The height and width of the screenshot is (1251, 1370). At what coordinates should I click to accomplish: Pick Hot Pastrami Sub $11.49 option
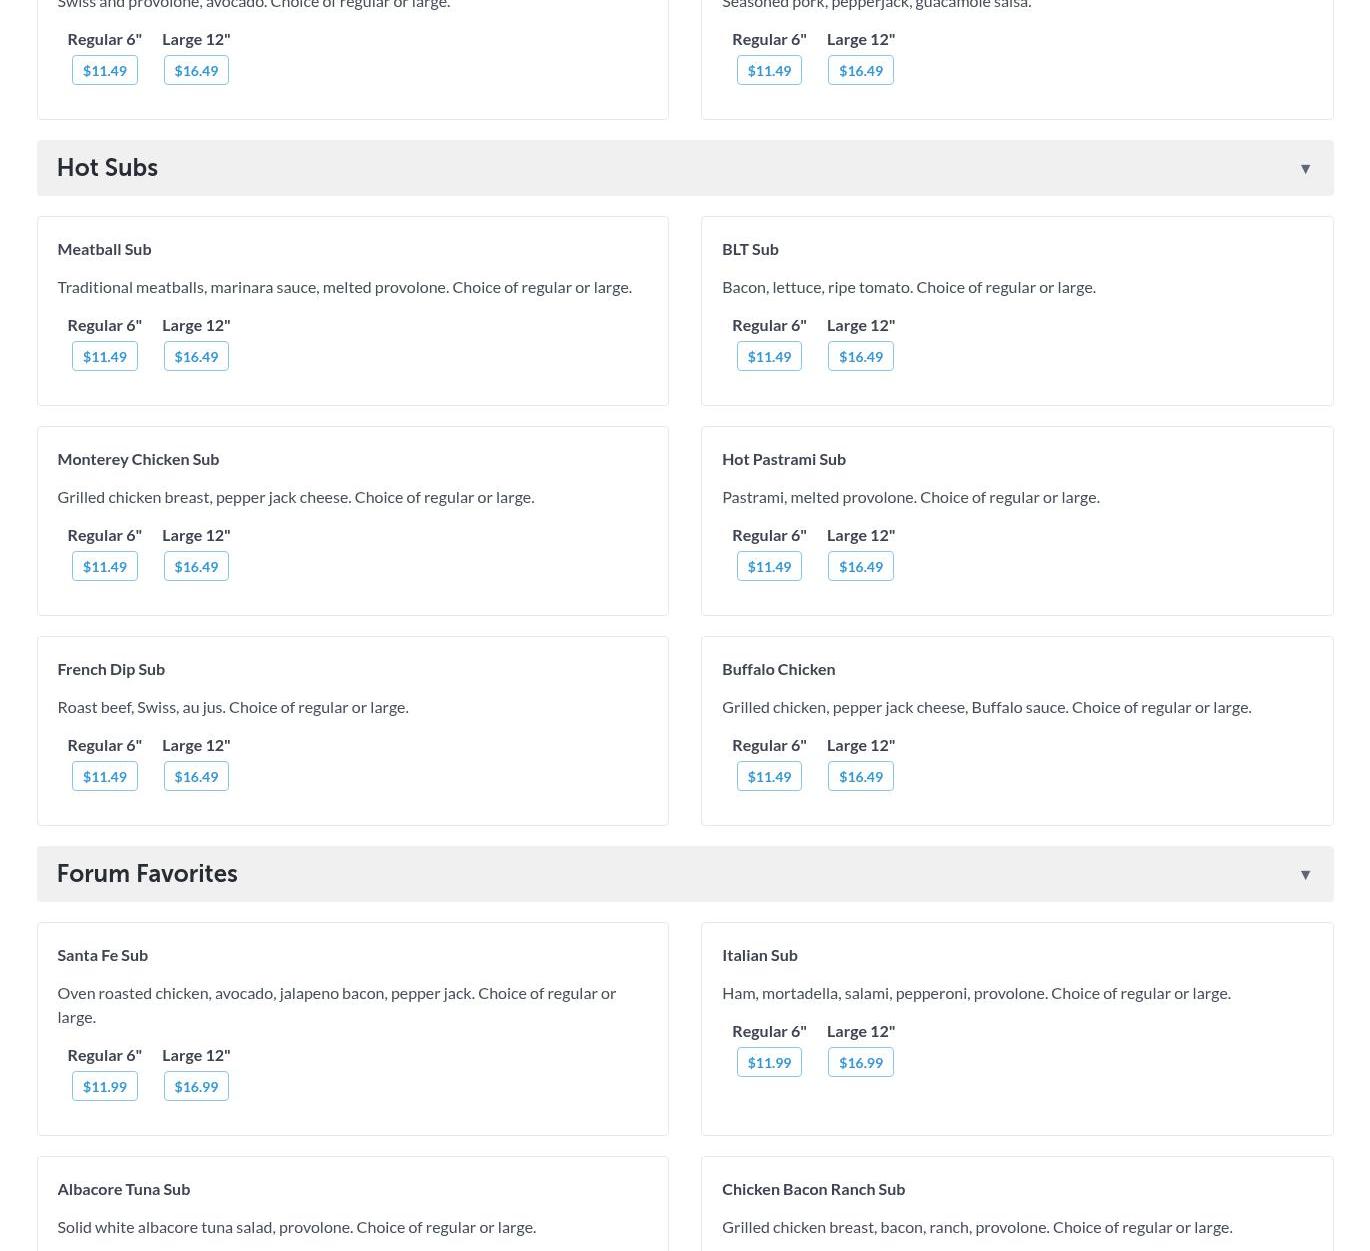click(769, 567)
